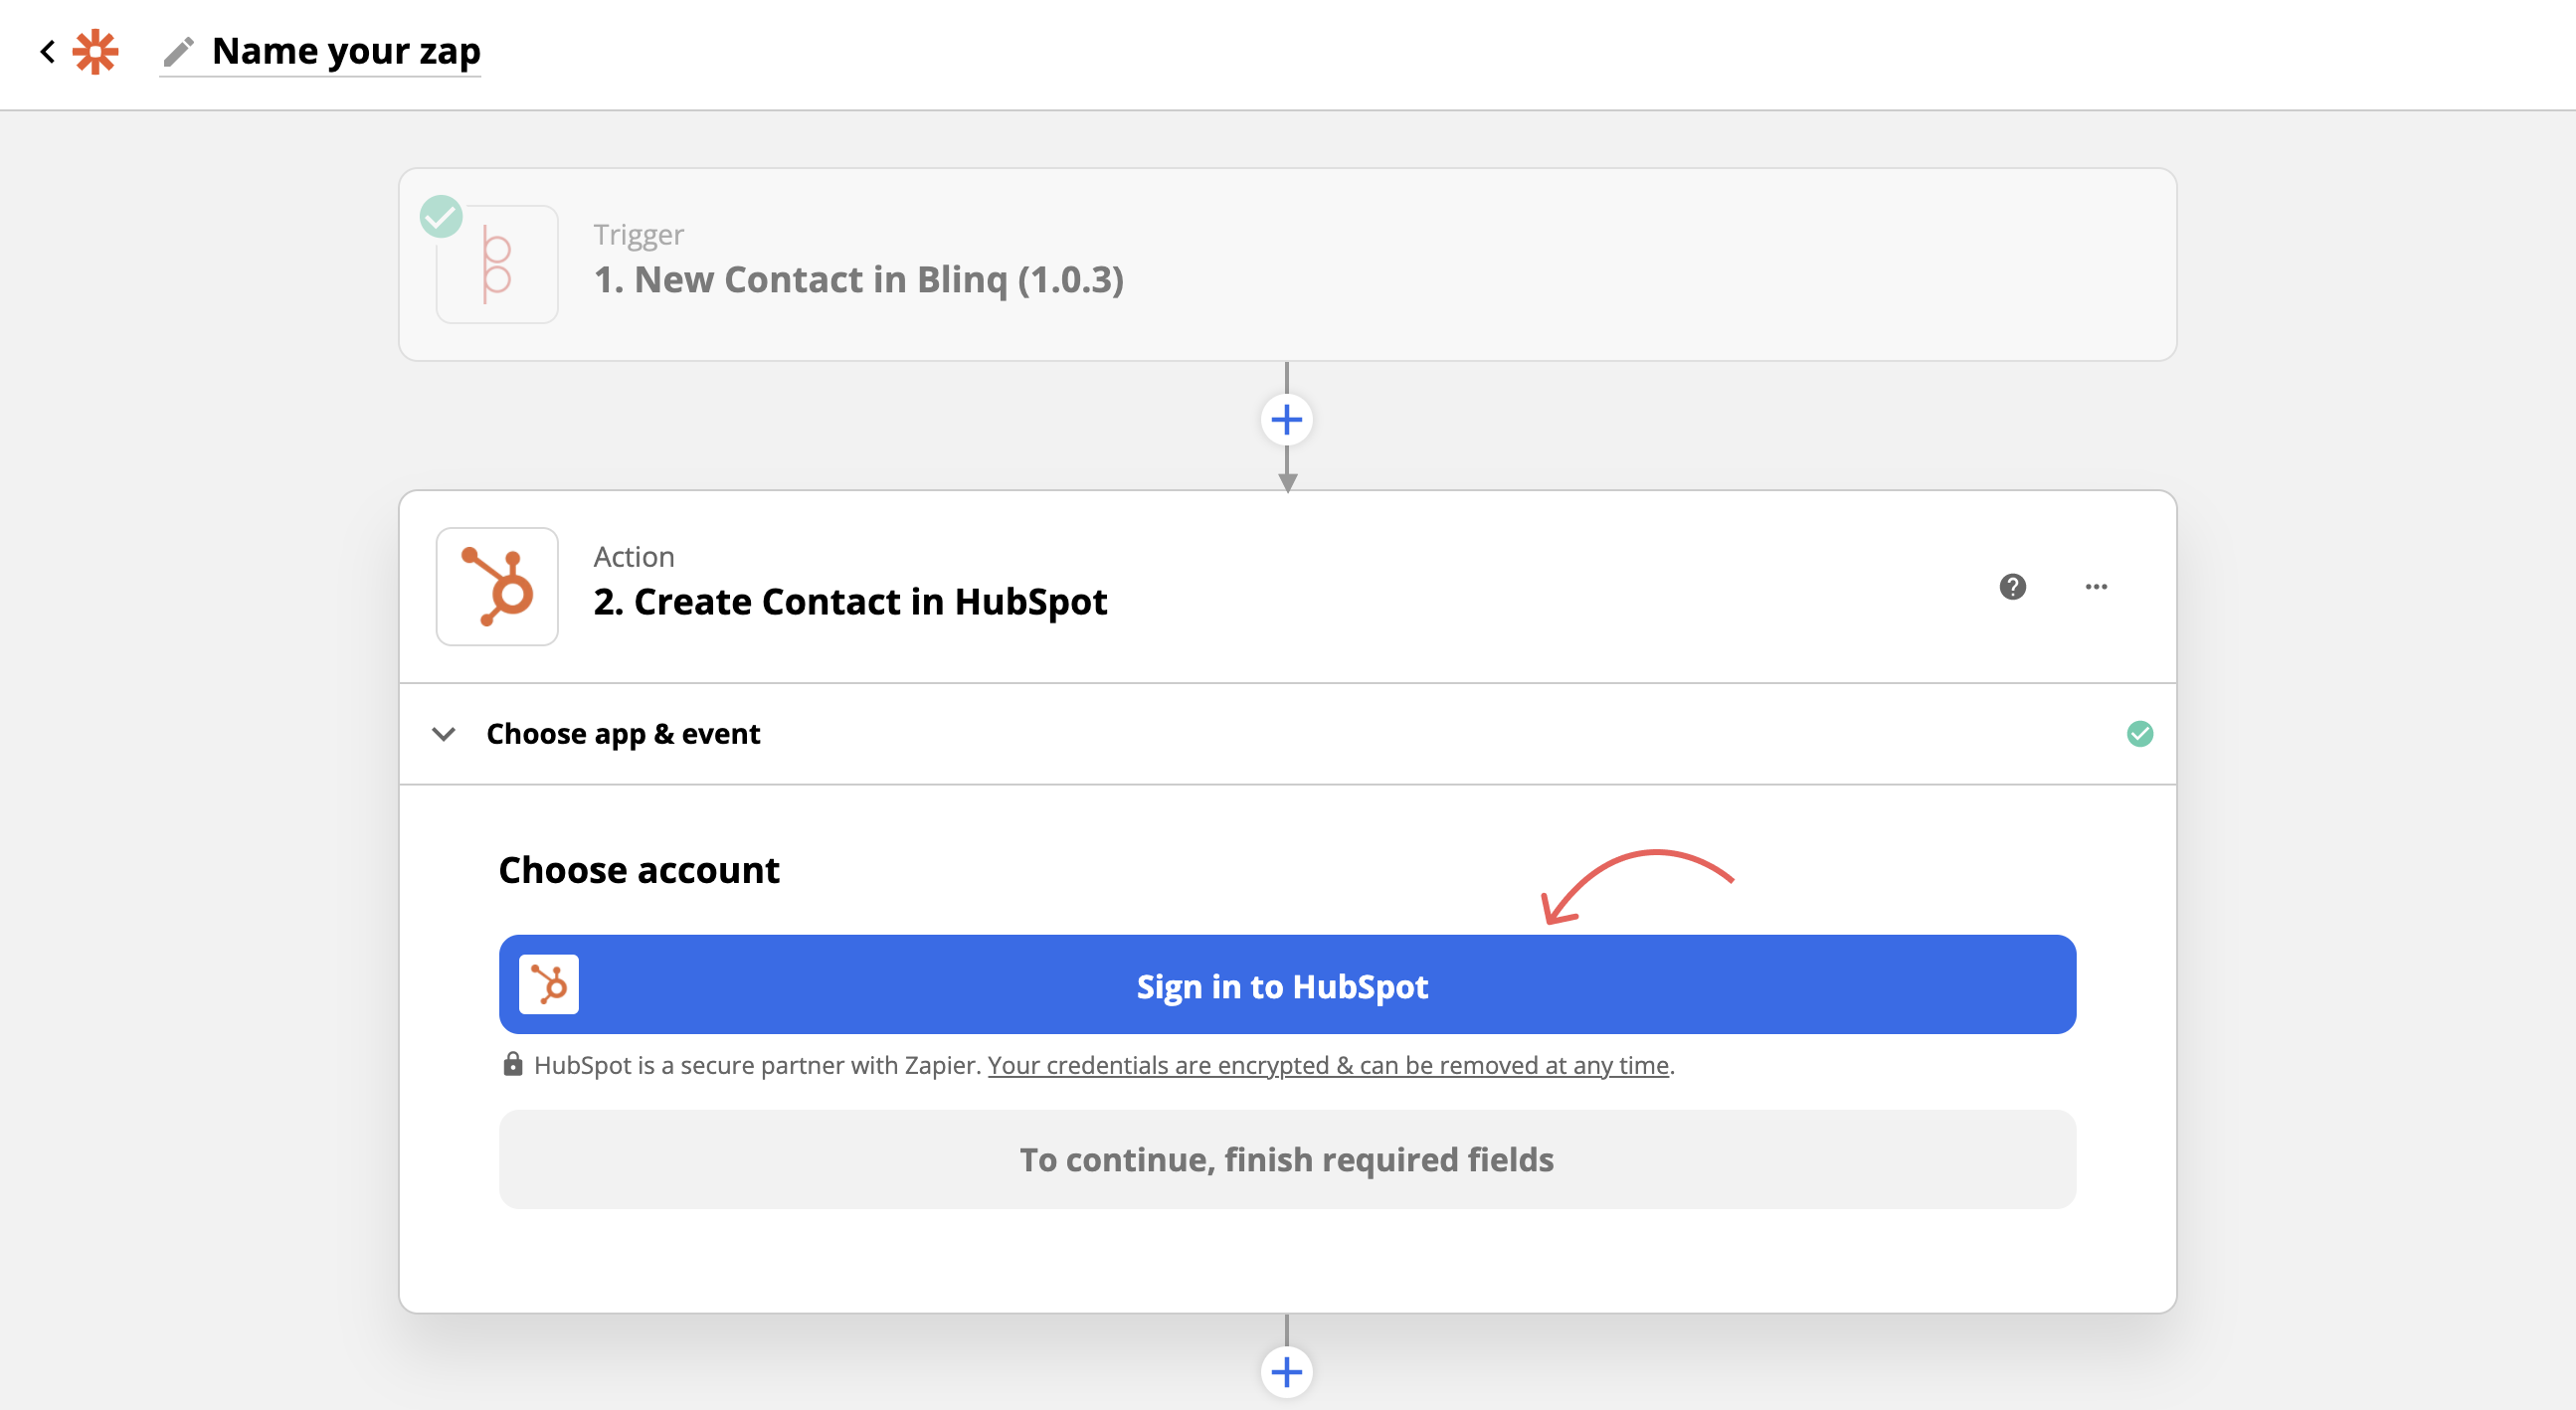Click the 'Choose account' heading

click(639, 870)
